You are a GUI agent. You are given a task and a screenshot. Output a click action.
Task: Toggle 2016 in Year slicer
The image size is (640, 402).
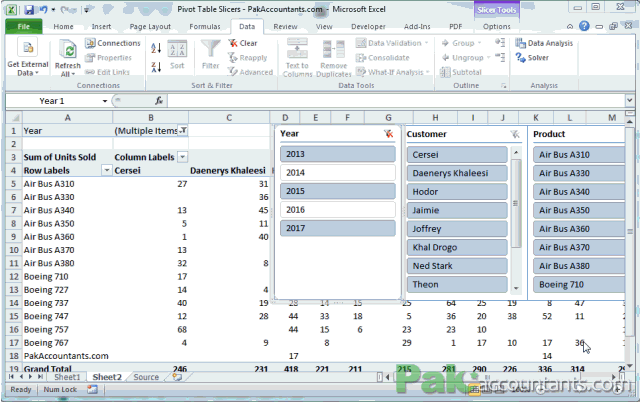pos(338,210)
